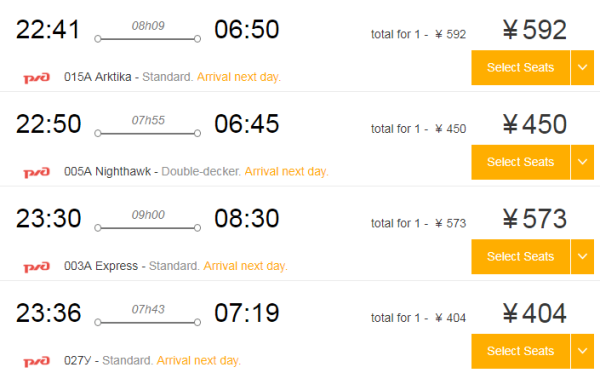Click the 005A Nighthawk train name
The image size is (600, 373).
pos(108,171)
